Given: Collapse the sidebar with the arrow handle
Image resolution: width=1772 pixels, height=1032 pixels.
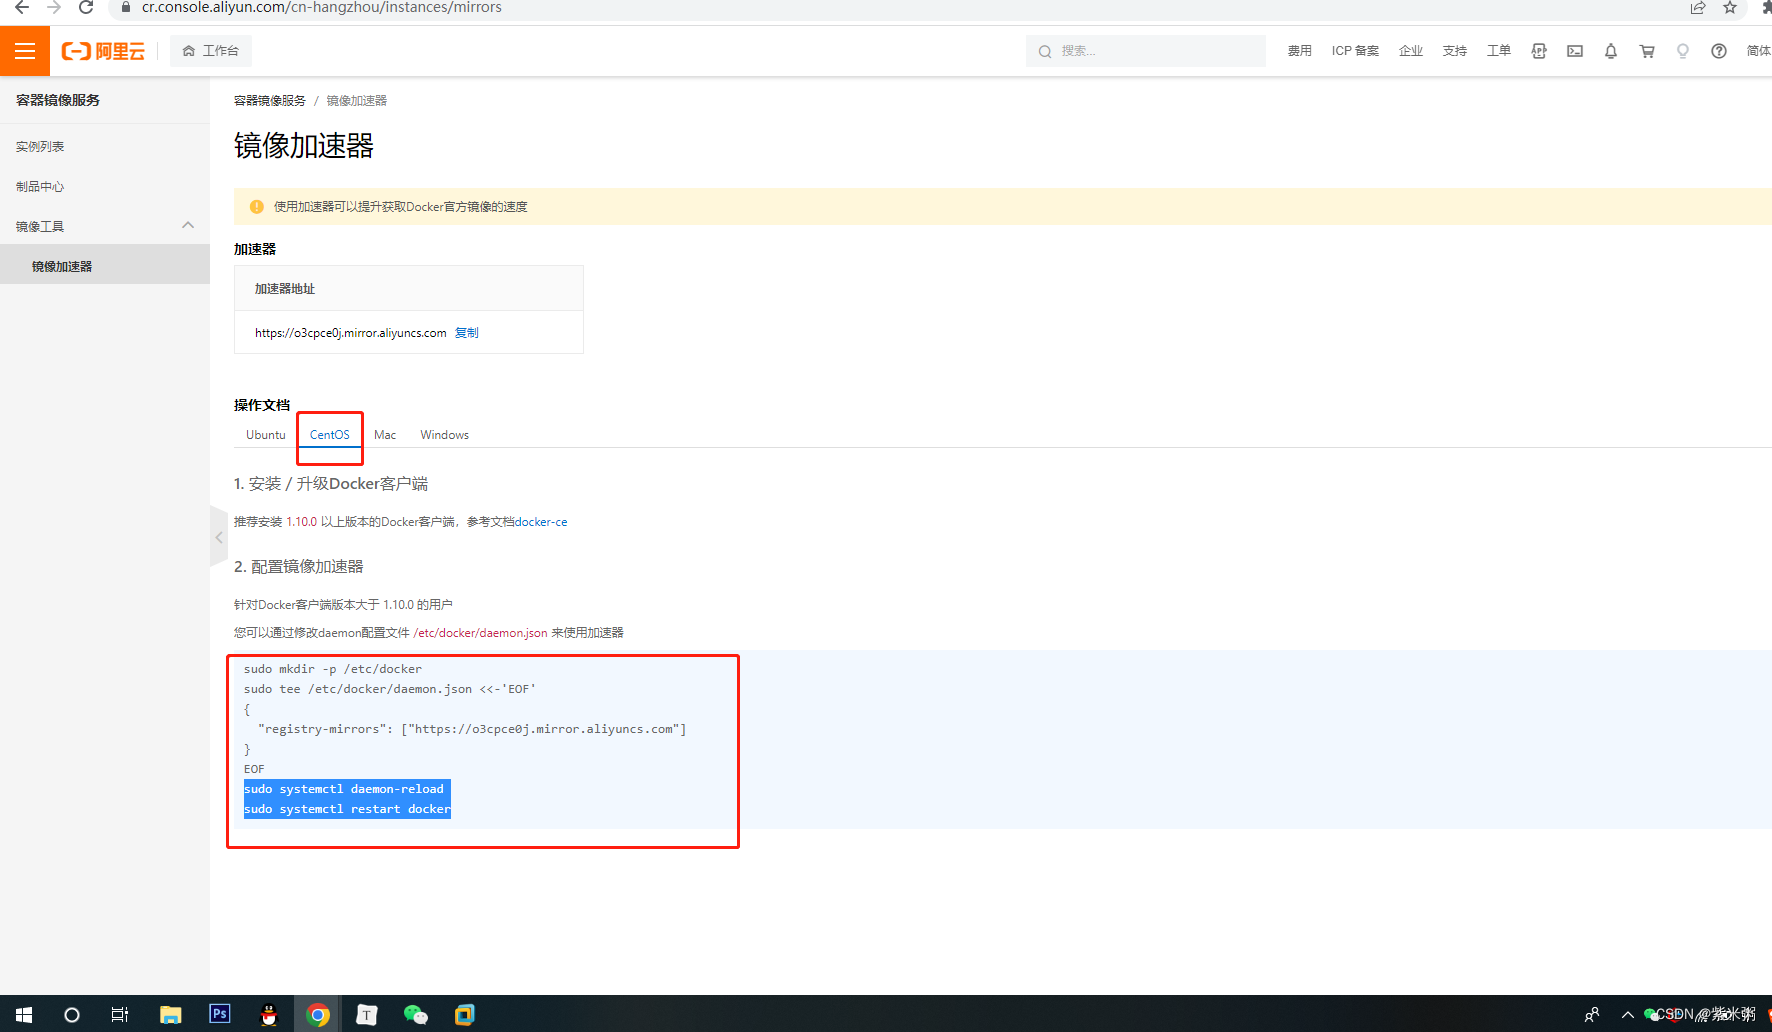Looking at the screenshot, I should point(219,537).
